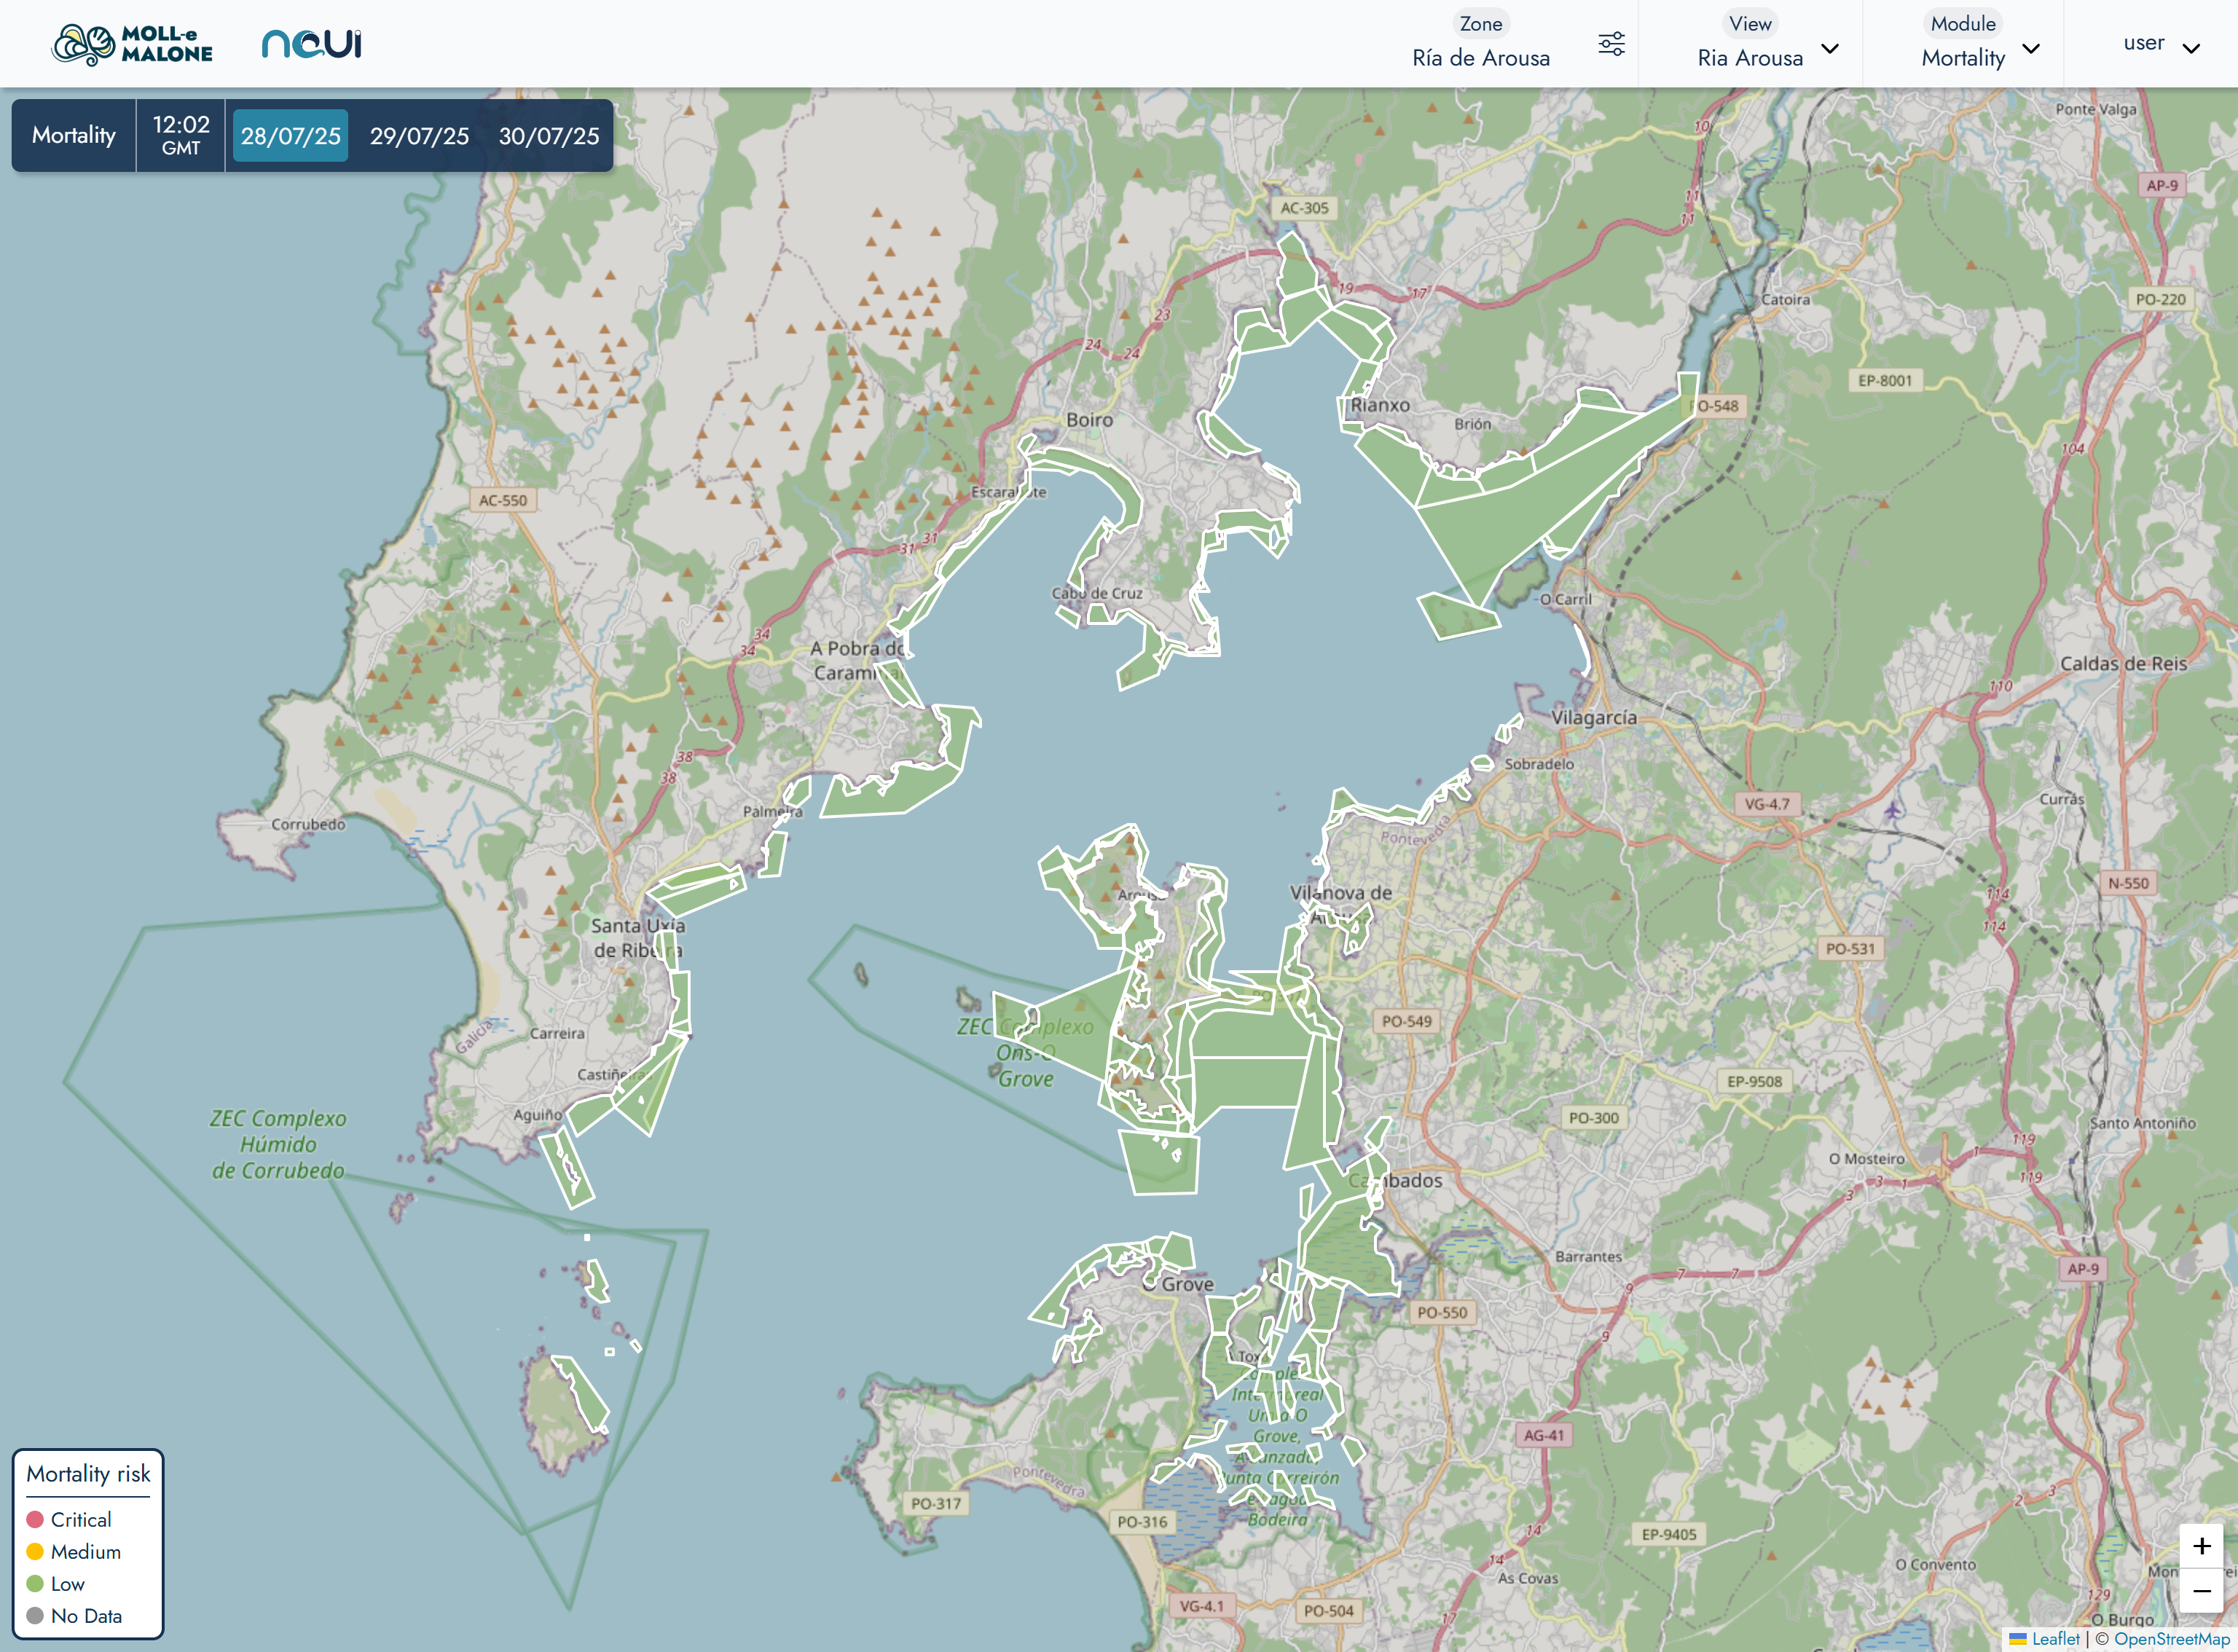This screenshot has width=2238, height=1652.
Task: Switch to the 30/07/25 date
Action: 549,136
